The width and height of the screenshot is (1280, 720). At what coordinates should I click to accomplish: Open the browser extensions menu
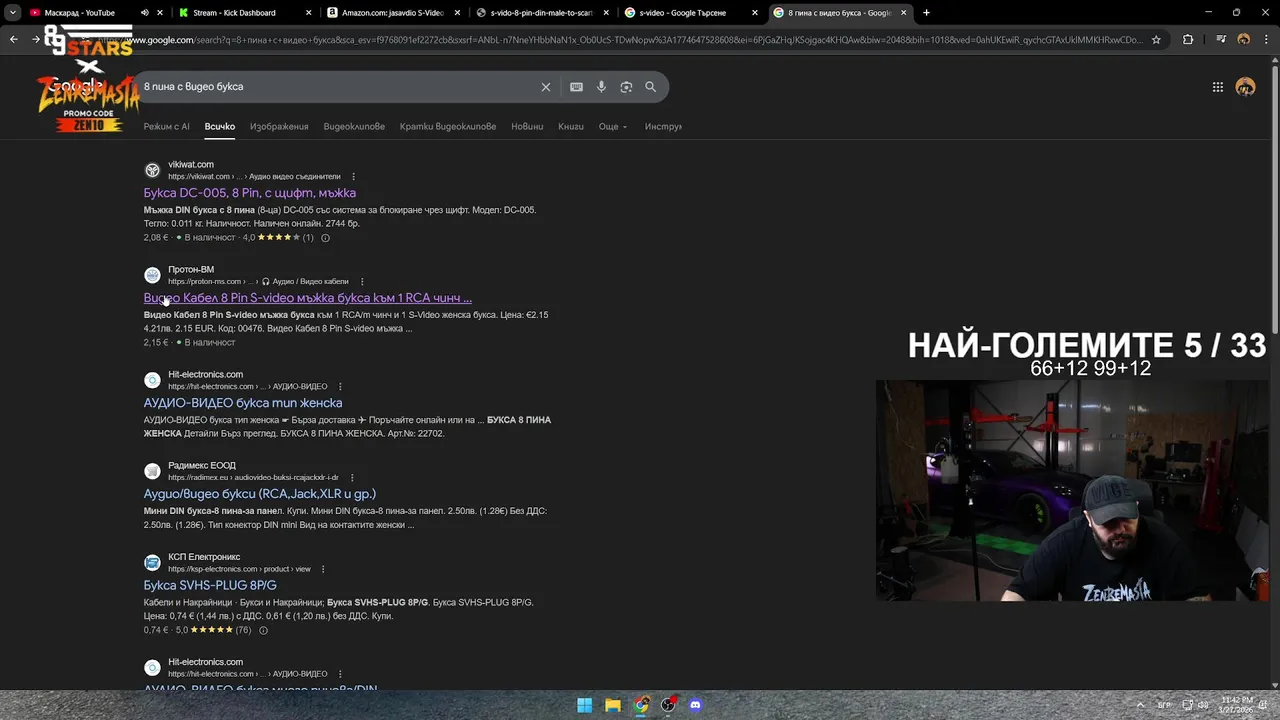1188,40
